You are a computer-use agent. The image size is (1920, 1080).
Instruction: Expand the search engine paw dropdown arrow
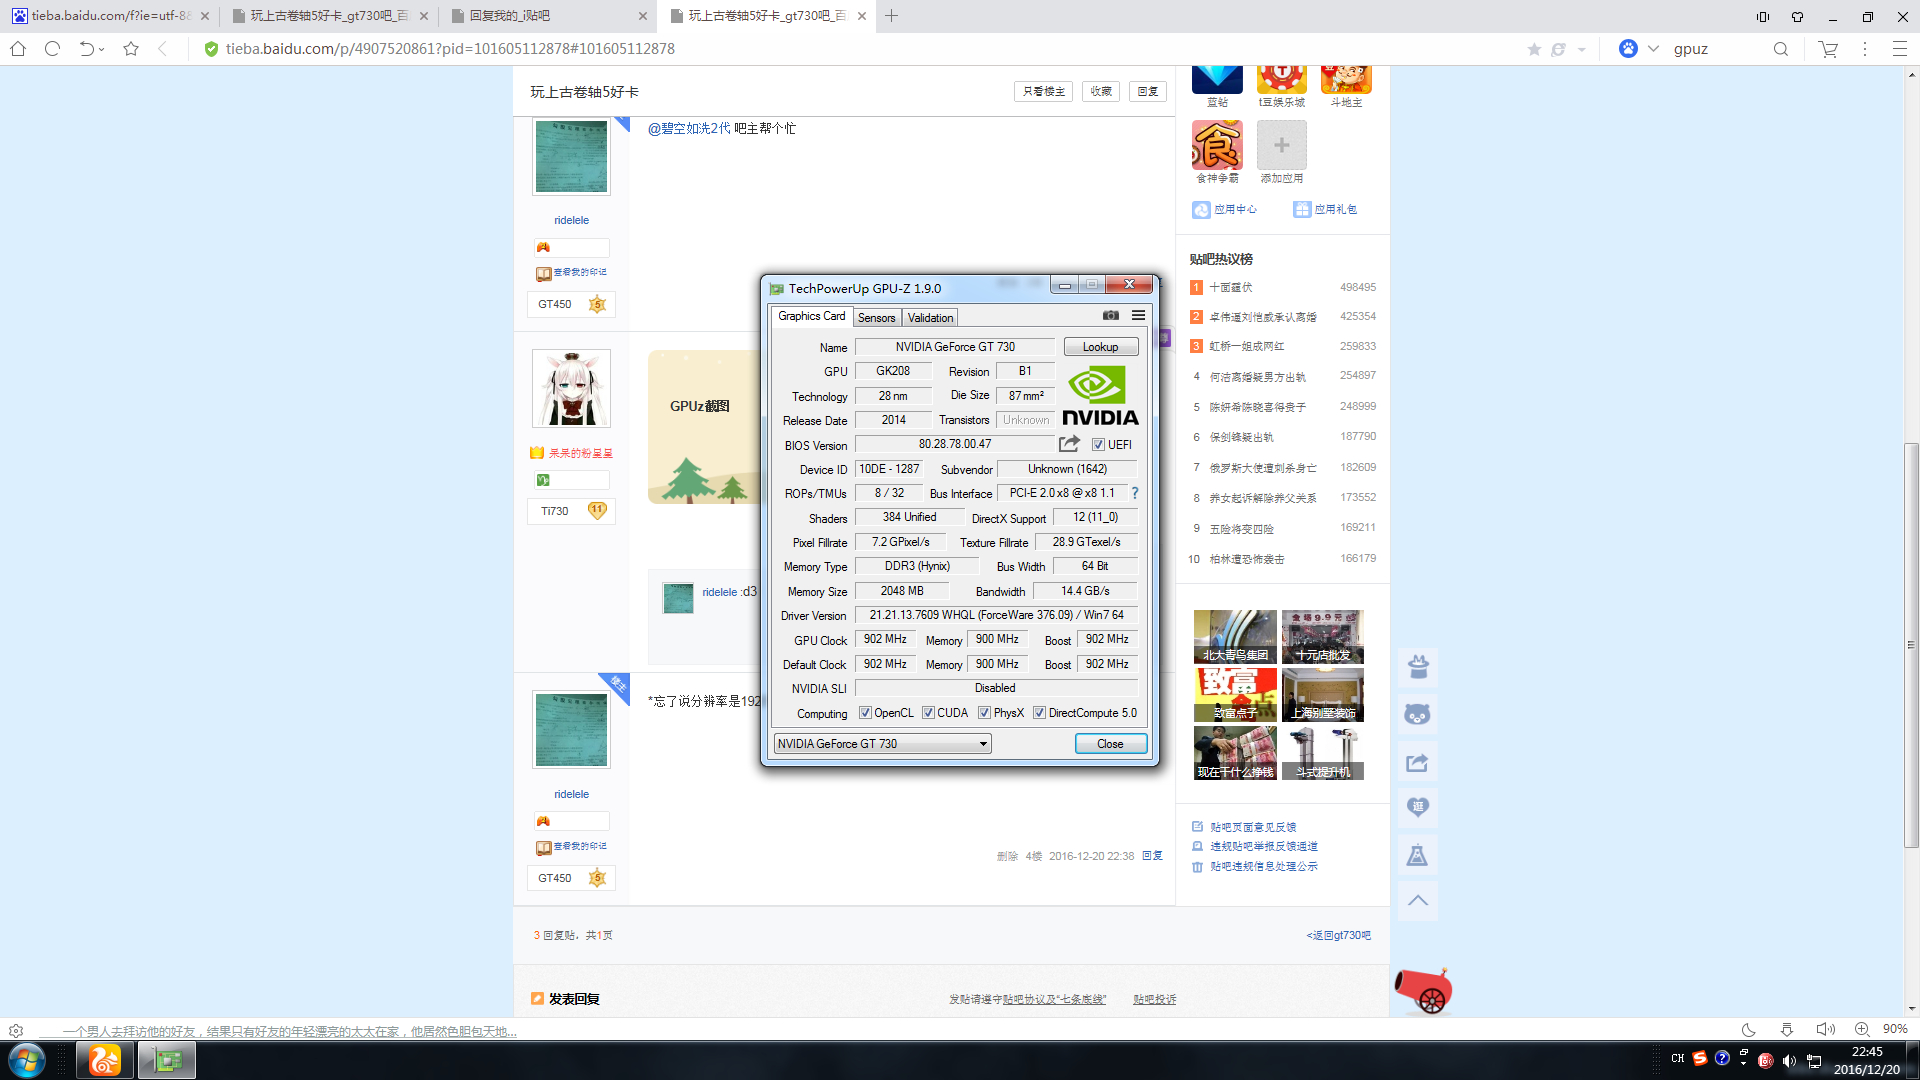tap(1653, 48)
